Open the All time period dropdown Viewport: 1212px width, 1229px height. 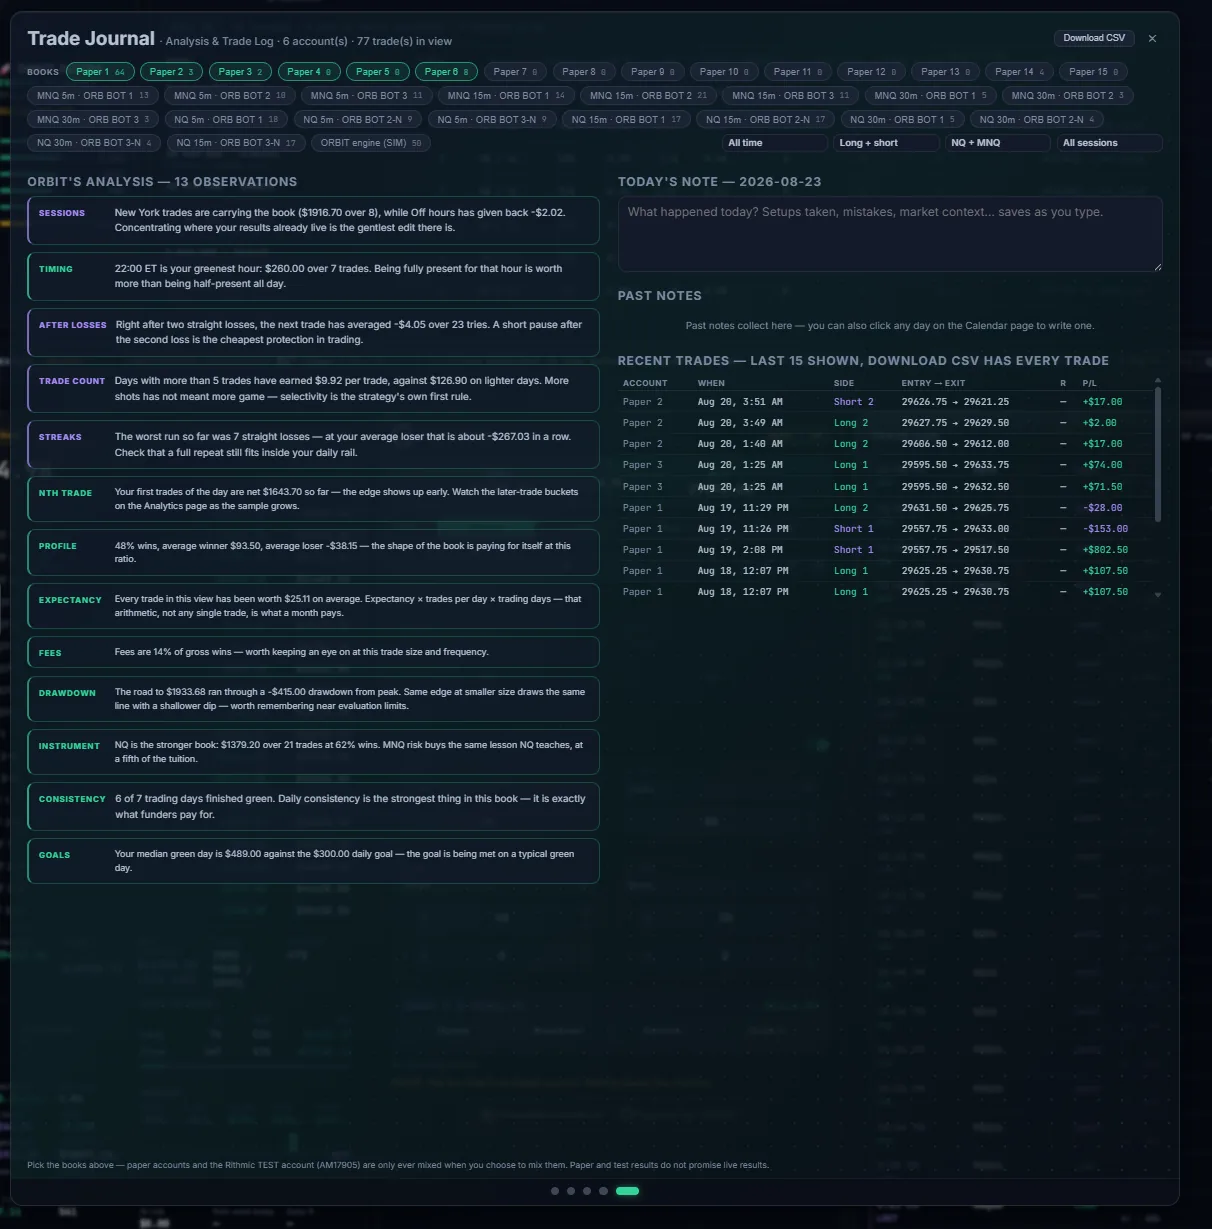774,143
